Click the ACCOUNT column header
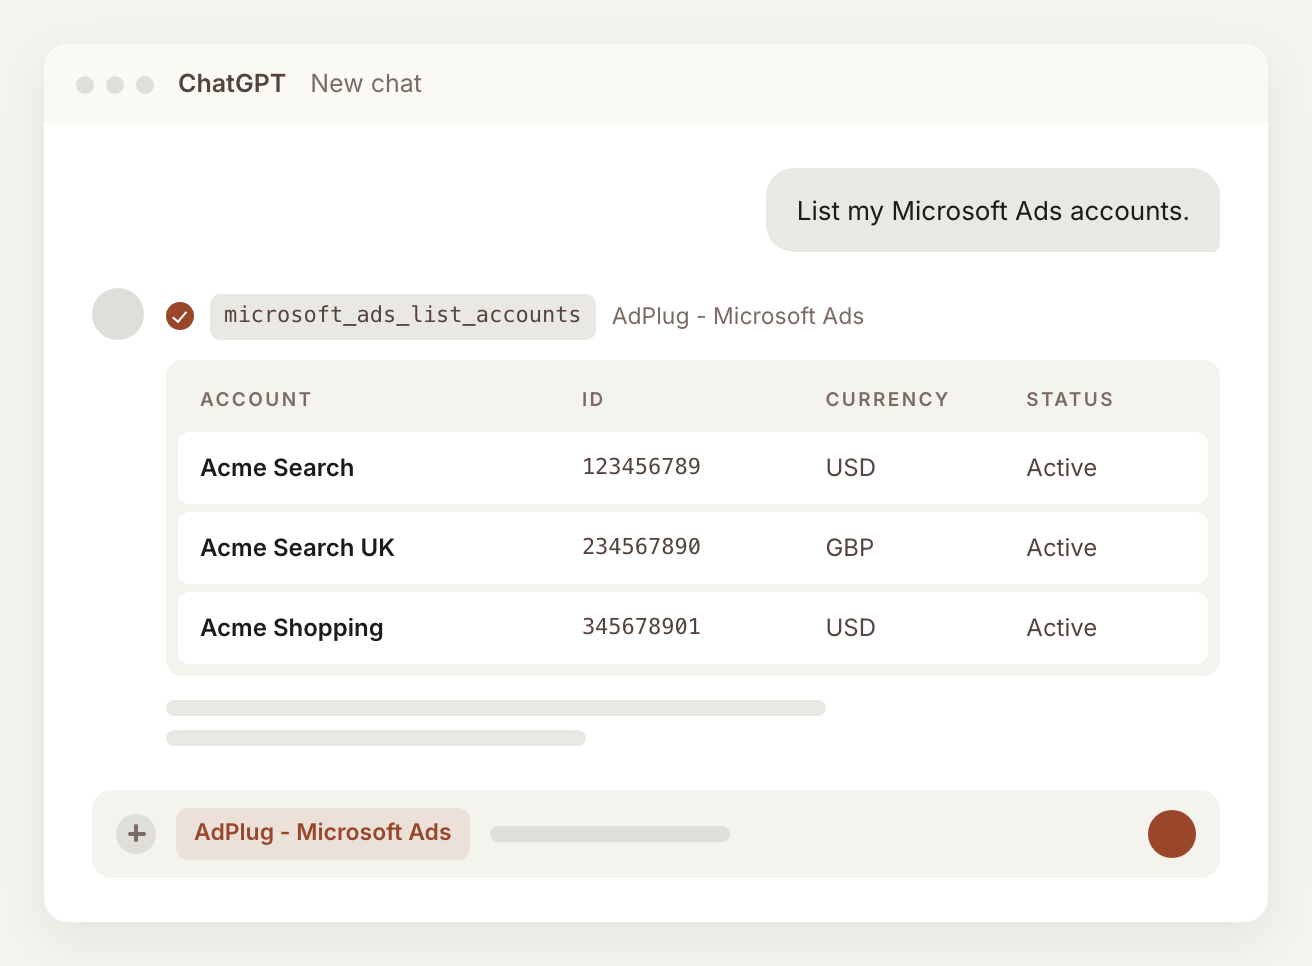The width and height of the screenshot is (1312, 966). tap(256, 399)
